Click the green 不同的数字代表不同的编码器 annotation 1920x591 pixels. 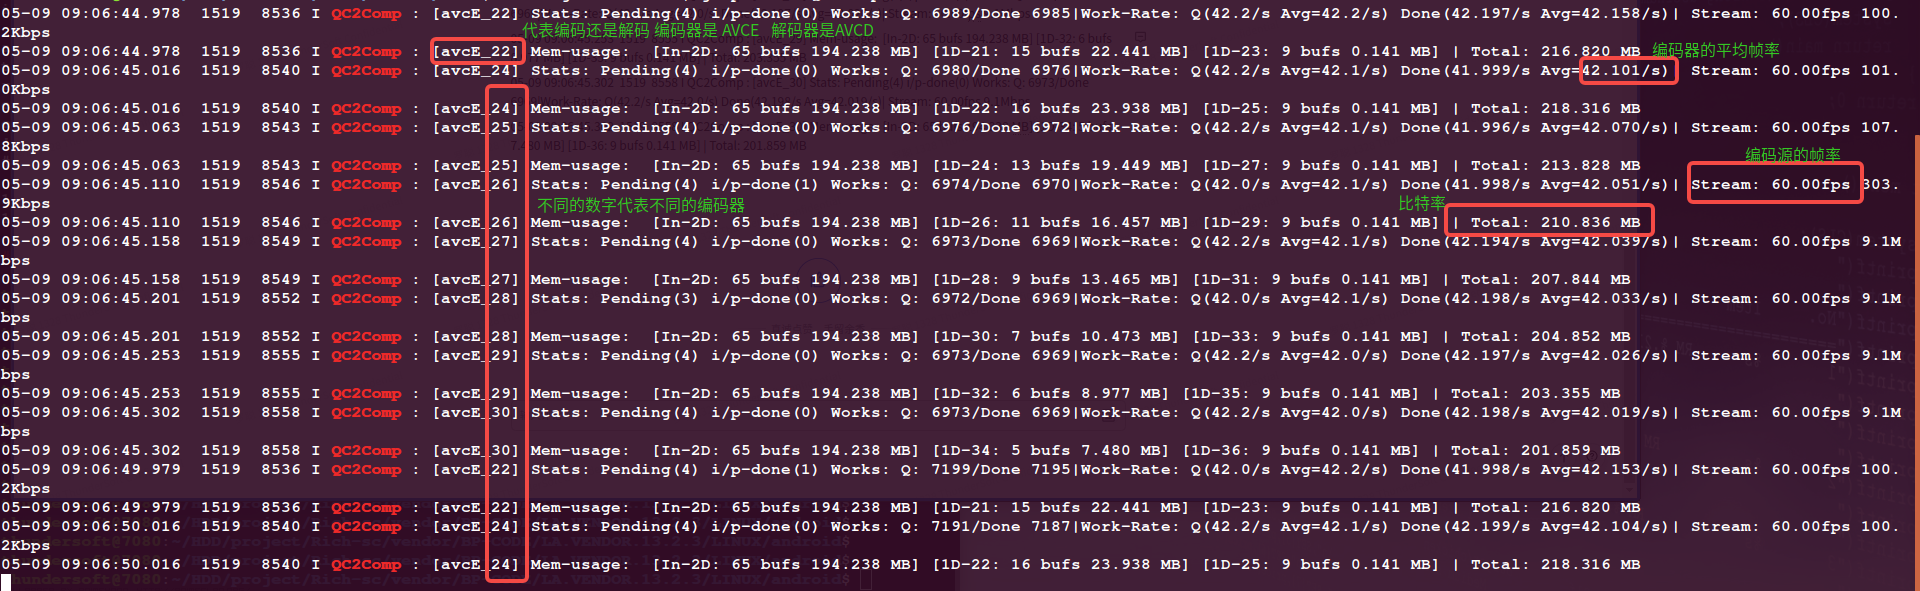(641, 205)
